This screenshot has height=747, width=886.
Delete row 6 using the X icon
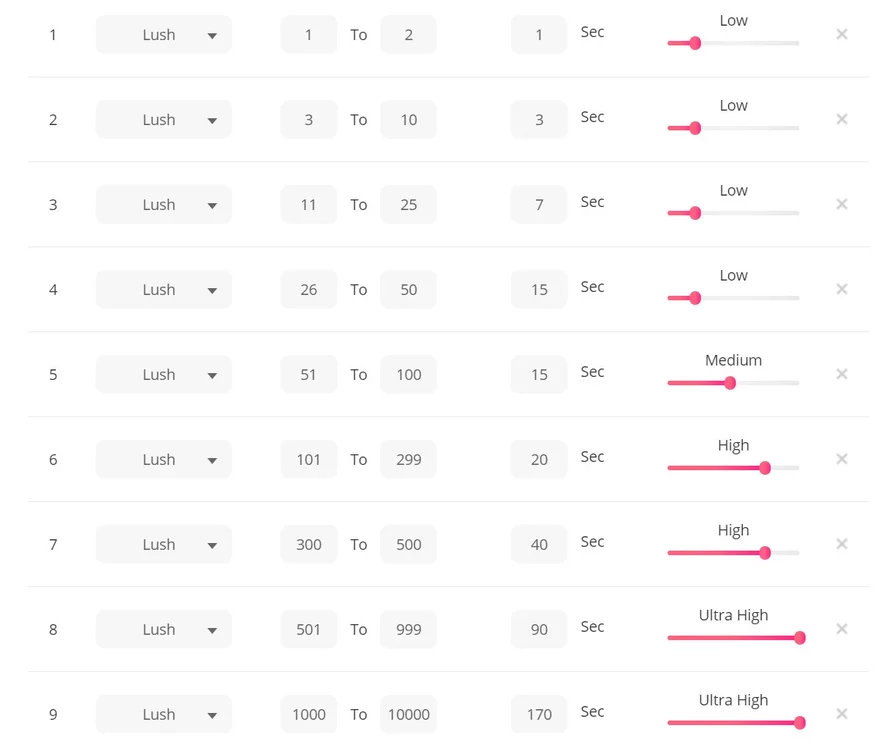(842, 459)
